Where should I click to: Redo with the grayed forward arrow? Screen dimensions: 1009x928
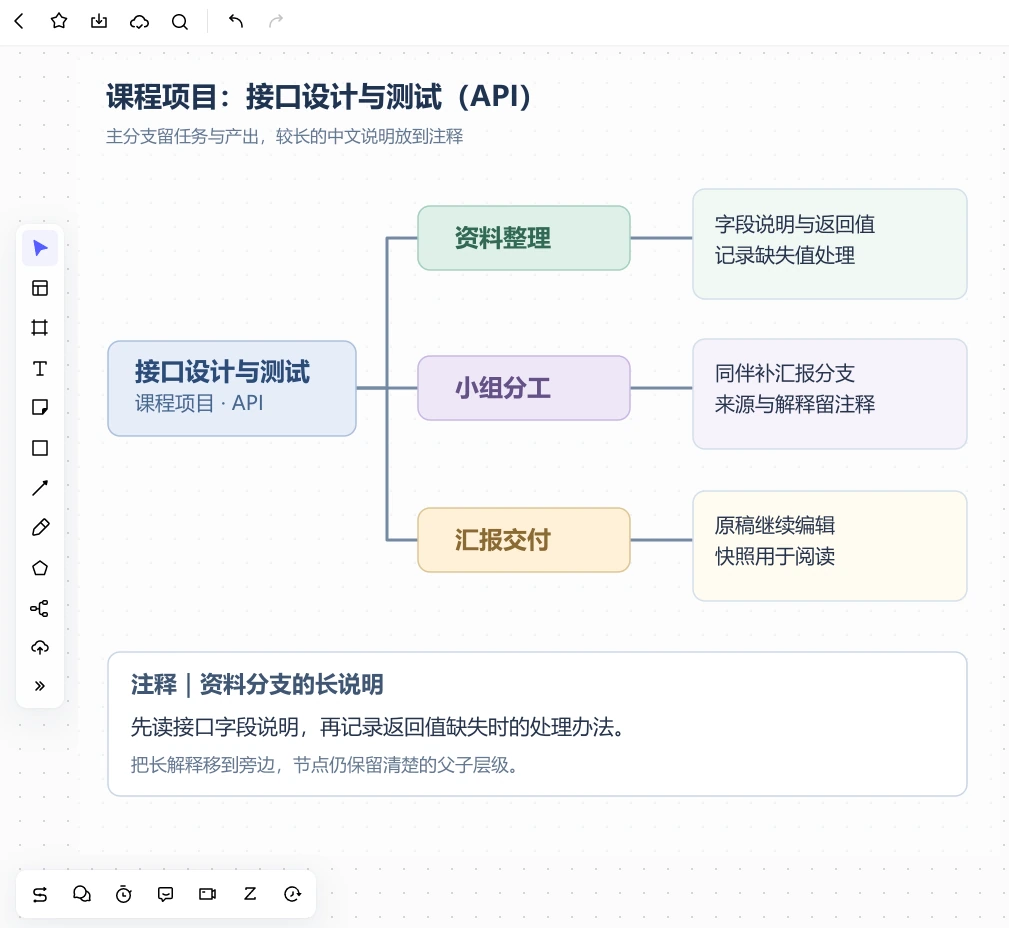coord(275,21)
